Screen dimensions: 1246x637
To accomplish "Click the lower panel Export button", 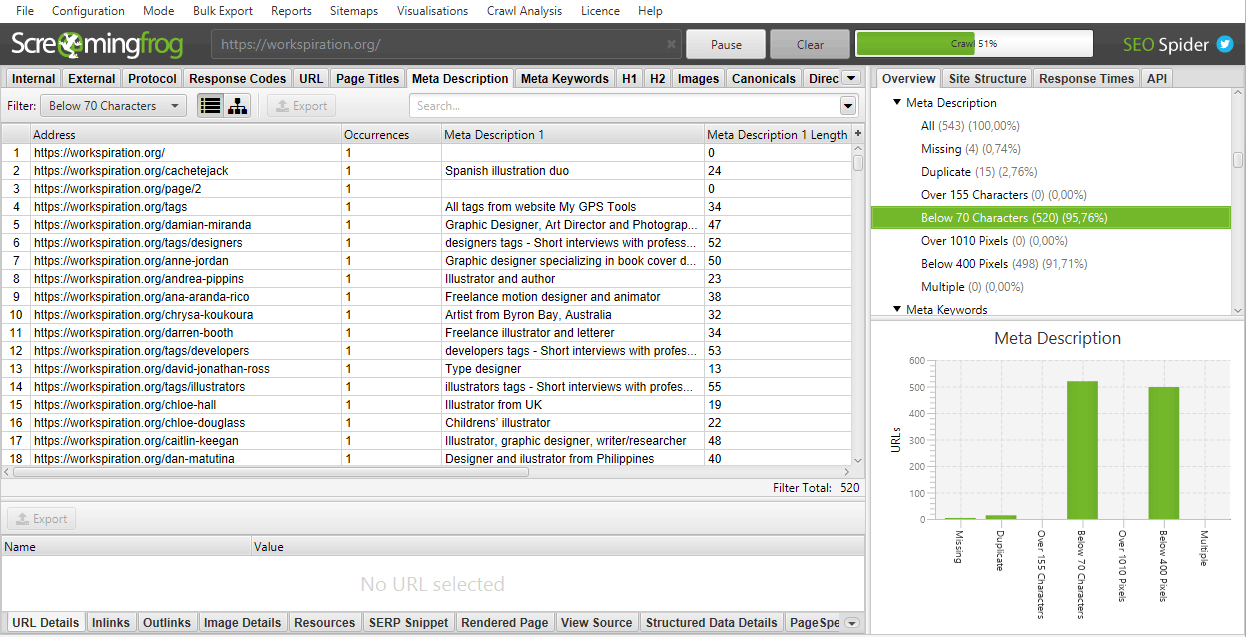I will (x=41, y=519).
